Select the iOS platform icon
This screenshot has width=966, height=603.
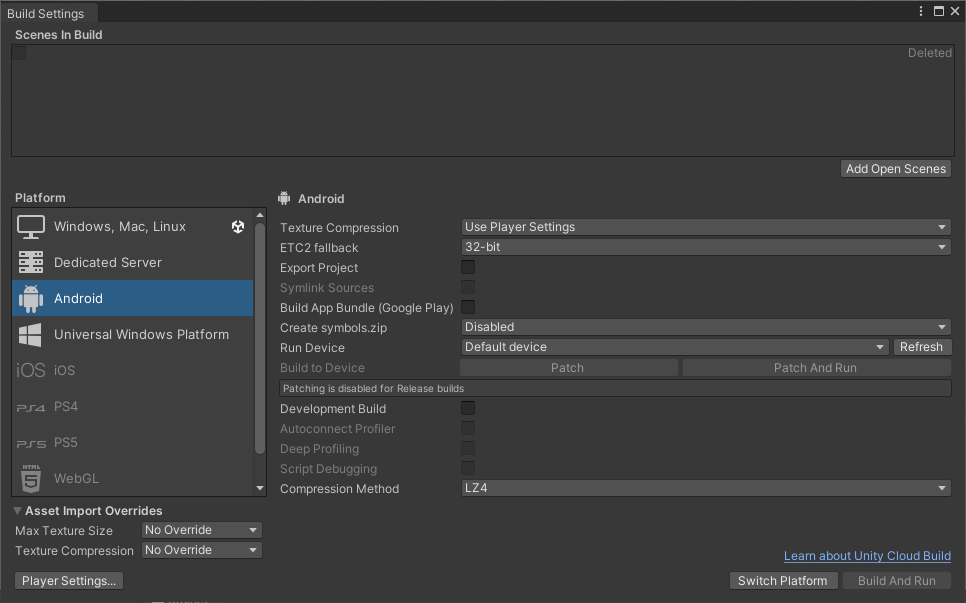[31, 371]
